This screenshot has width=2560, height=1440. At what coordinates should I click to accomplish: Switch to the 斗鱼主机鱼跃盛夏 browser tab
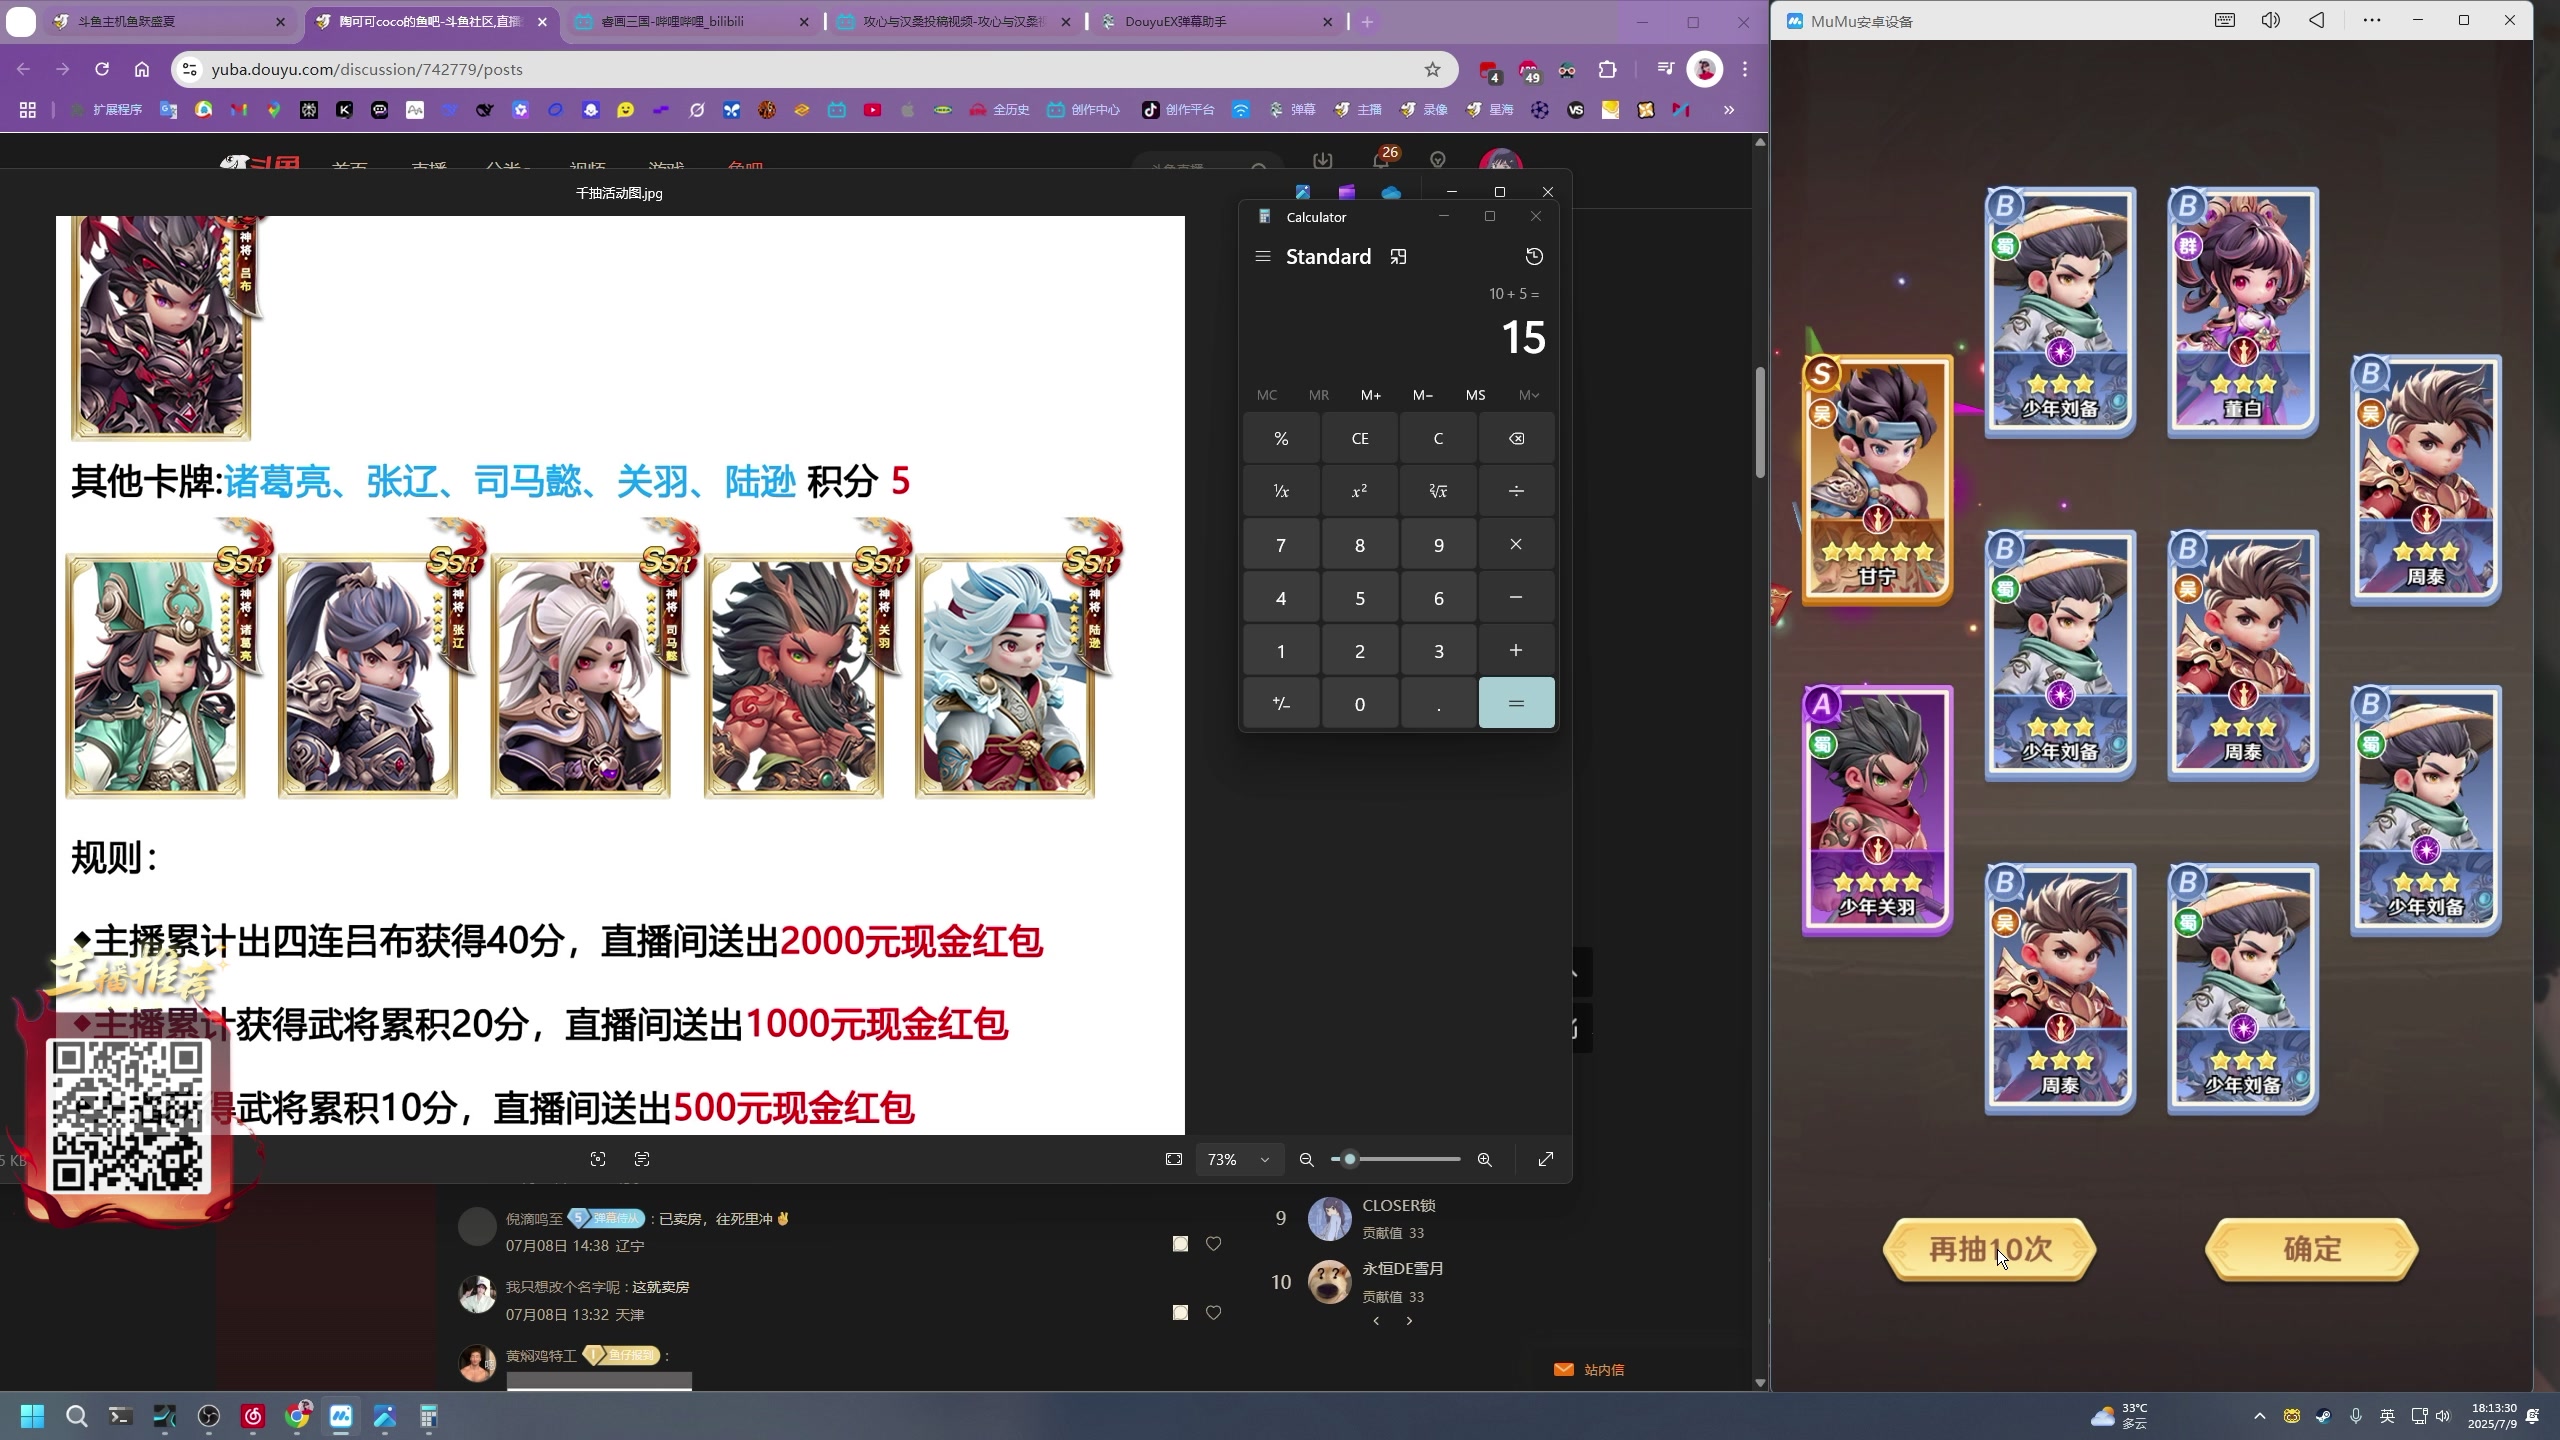[168, 21]
